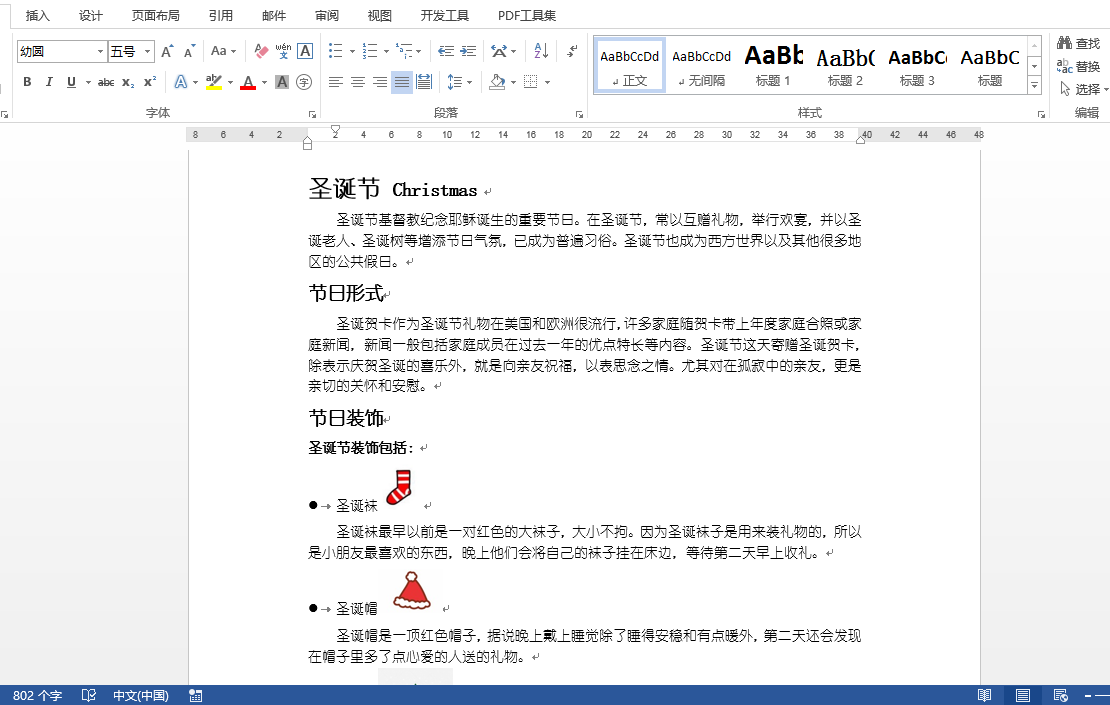The height and width of the screenshot is (705, 1110).
Task: Click proofing status bar icon
Action: pos(88,695)
